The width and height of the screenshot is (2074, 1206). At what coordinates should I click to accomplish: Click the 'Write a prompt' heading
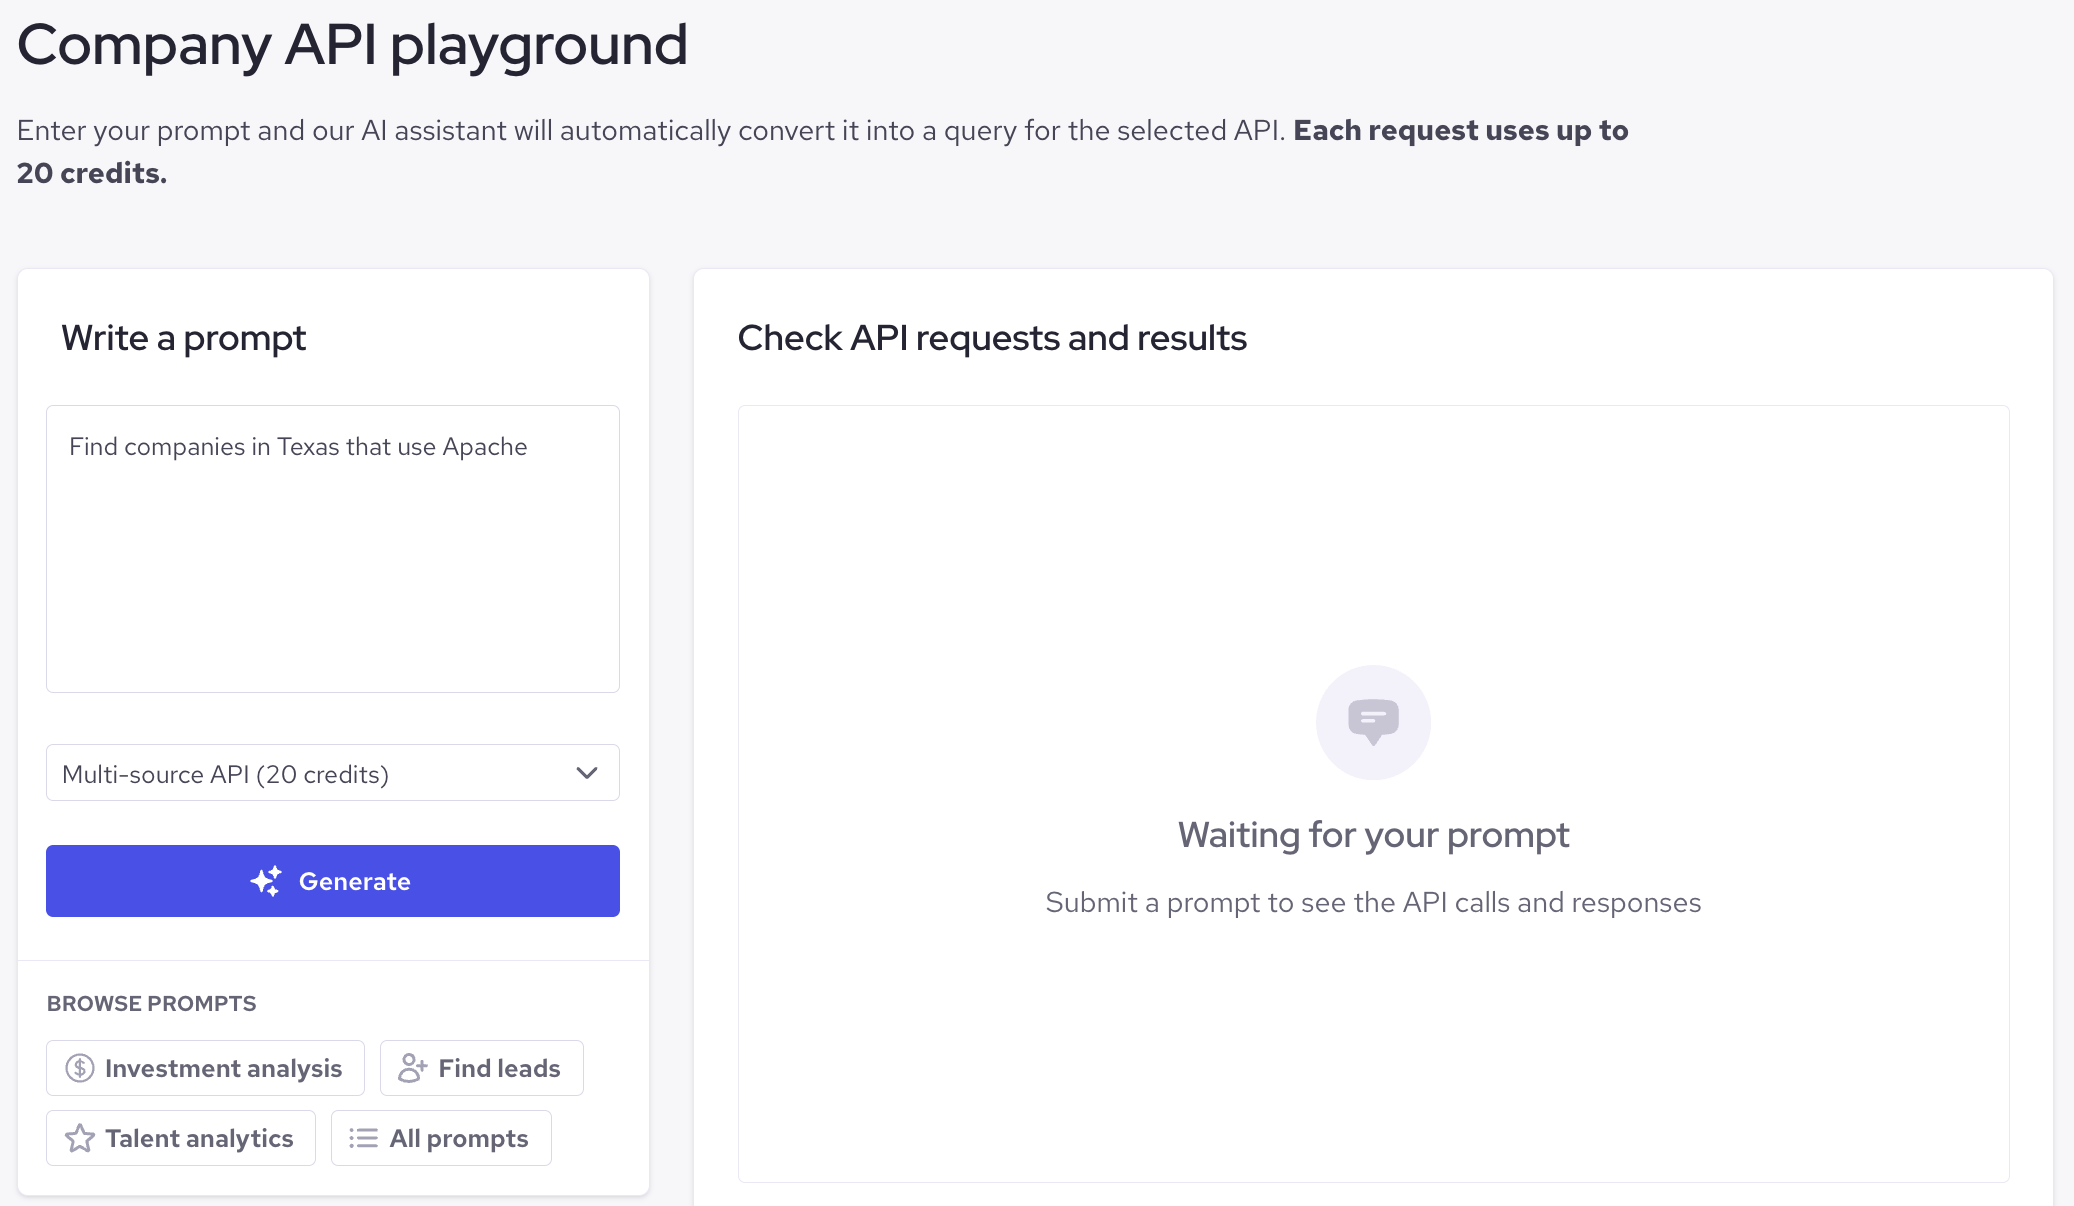tap(184, 338)
